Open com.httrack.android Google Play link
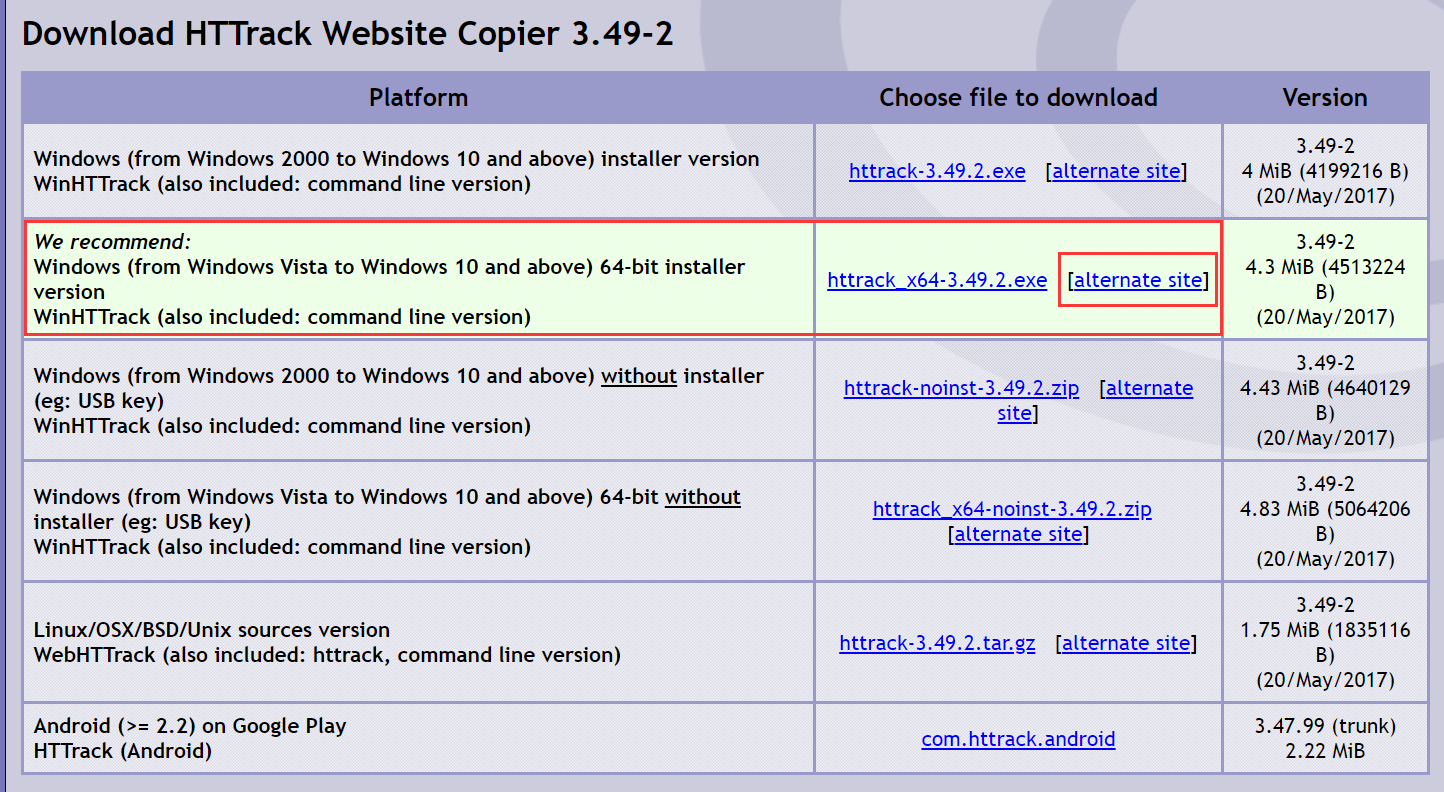1444x792 pixels. (x=1018, y=739)
